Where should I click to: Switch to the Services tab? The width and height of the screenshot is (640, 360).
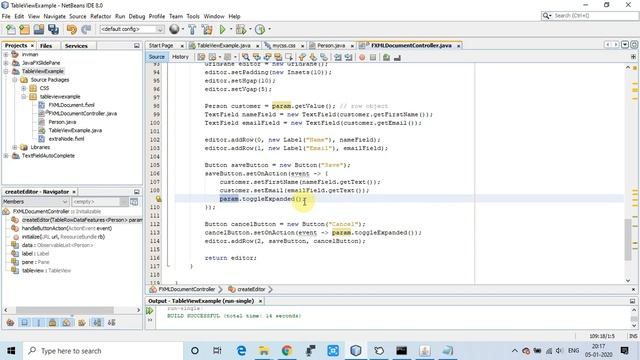(x=76, y=46)
